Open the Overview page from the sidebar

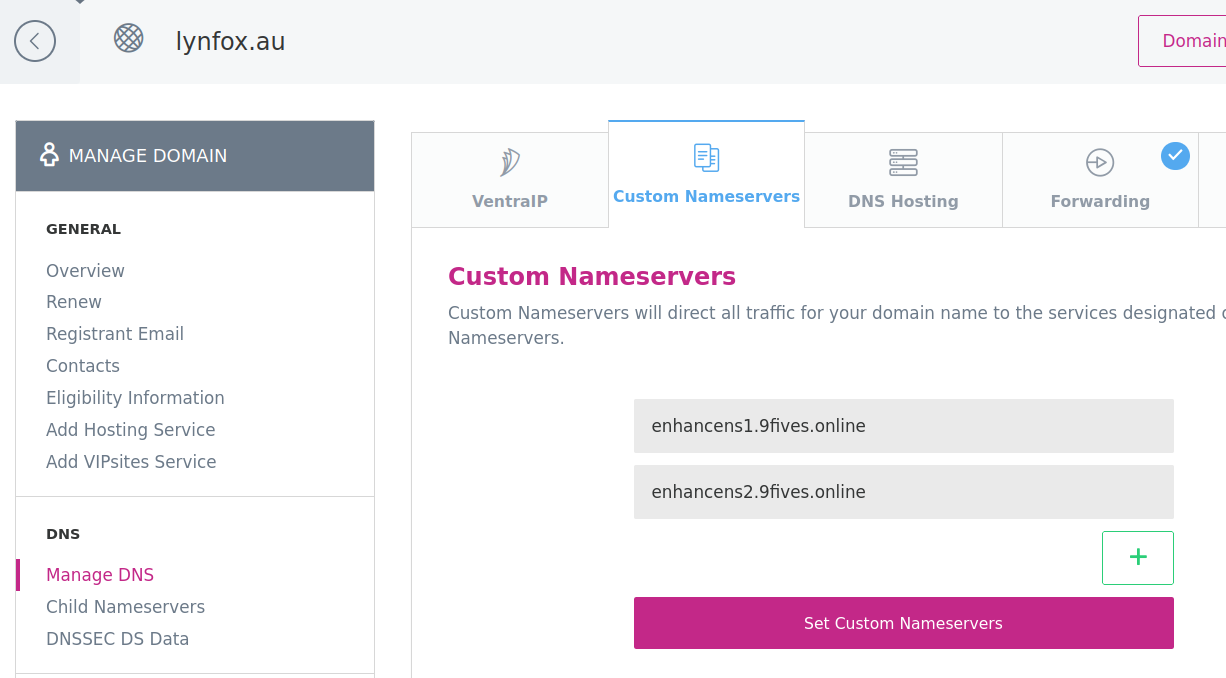pyautogui.click(x=85, y=270)
